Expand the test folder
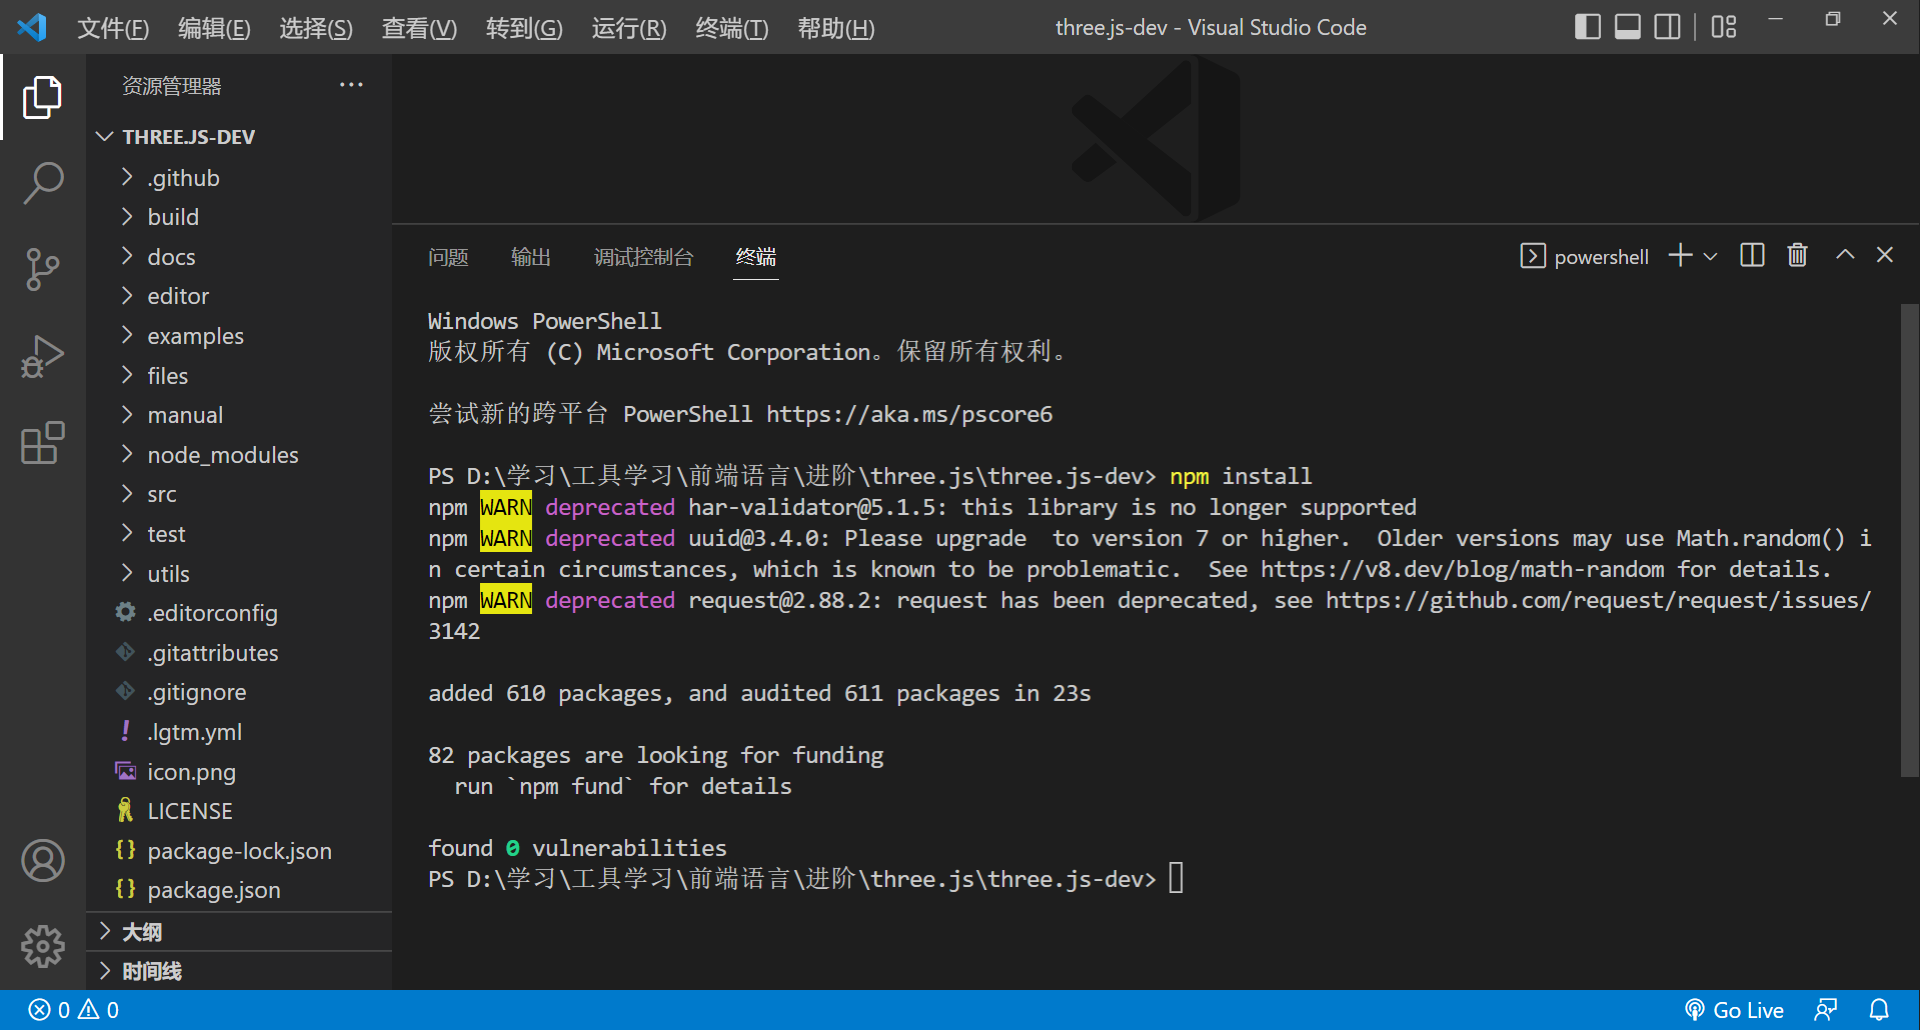Image resolution: width=1920 pixels, height=1030 pixels. (239, 534)
